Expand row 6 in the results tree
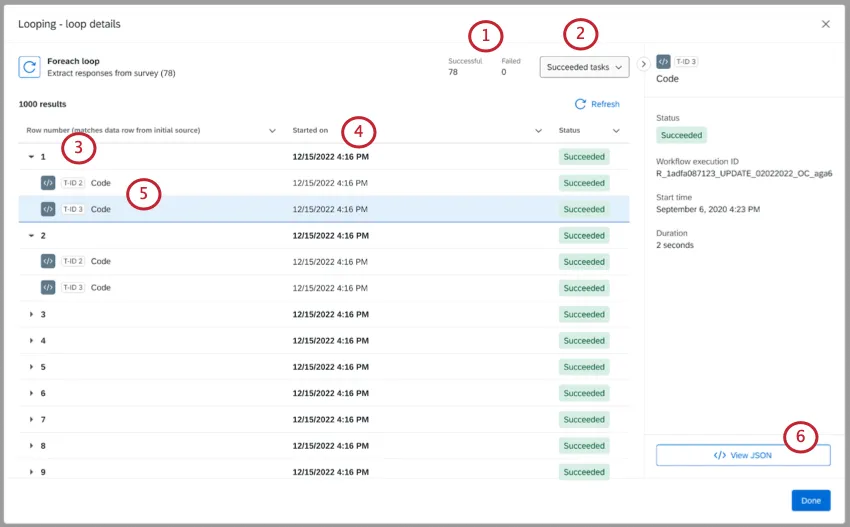This screenshot has width=850, height=527. 31,394
